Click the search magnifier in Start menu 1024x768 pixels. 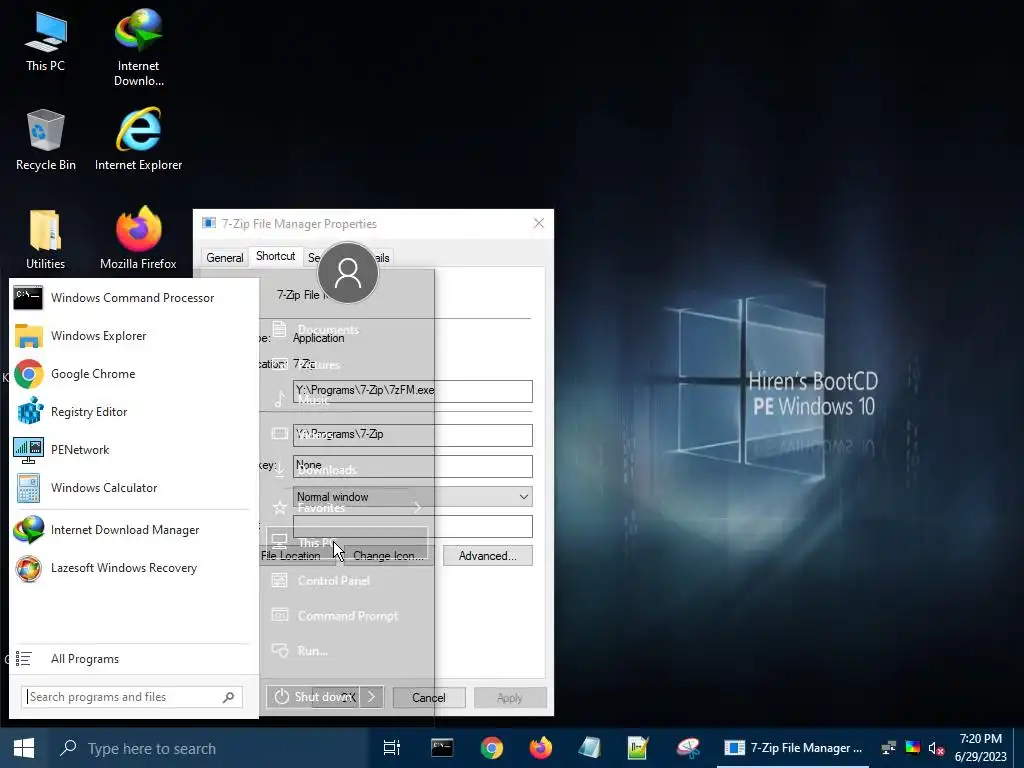point(229,697)
